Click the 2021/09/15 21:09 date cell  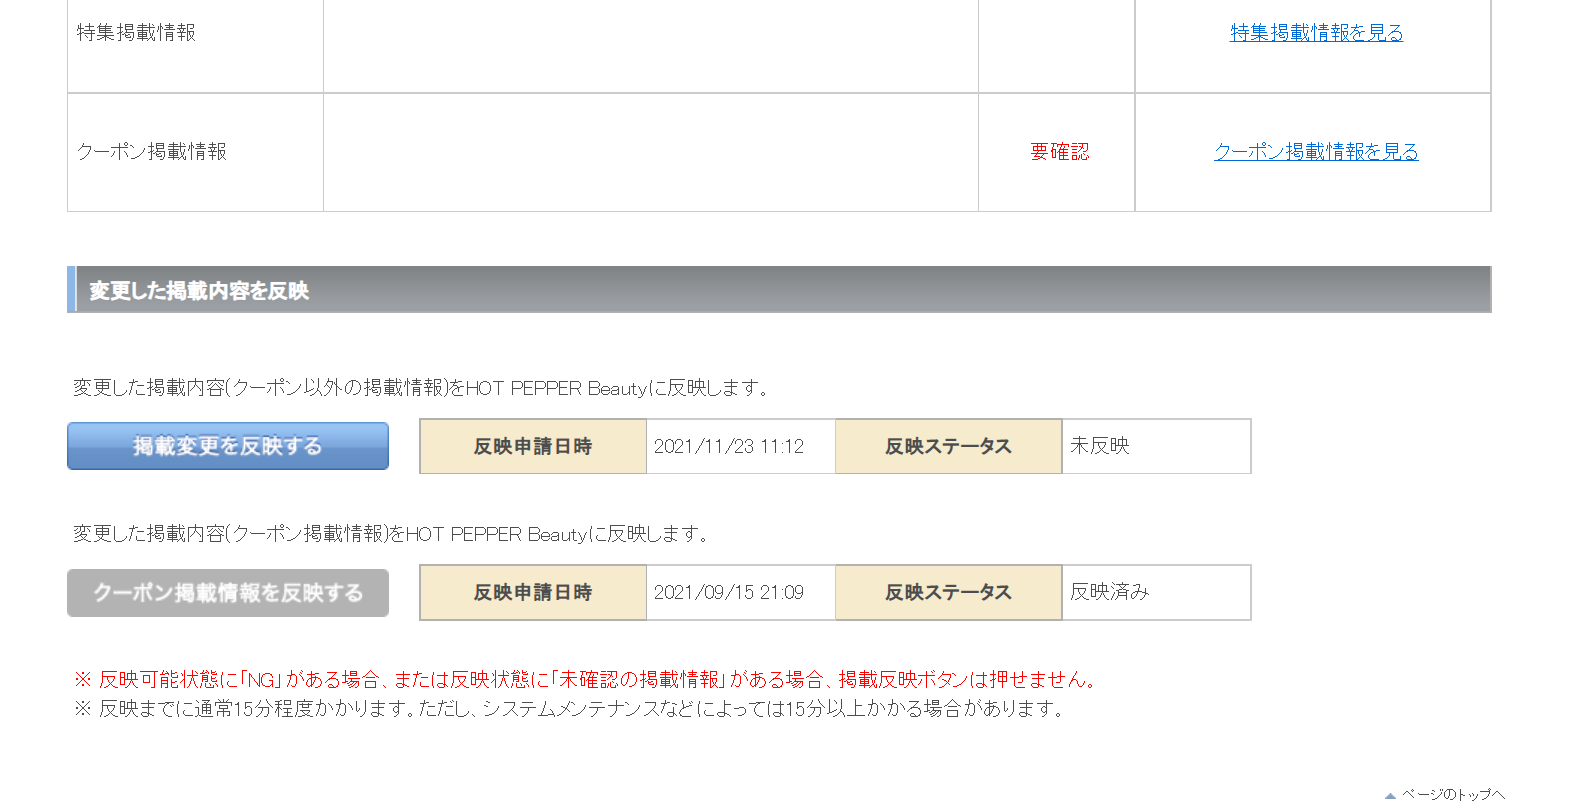pos(729,593)
